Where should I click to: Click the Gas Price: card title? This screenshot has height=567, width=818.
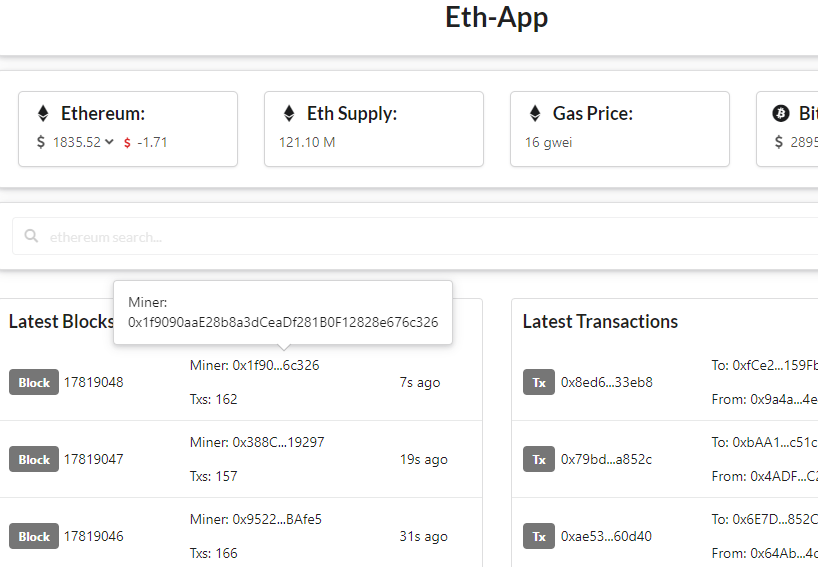point(593,113)
